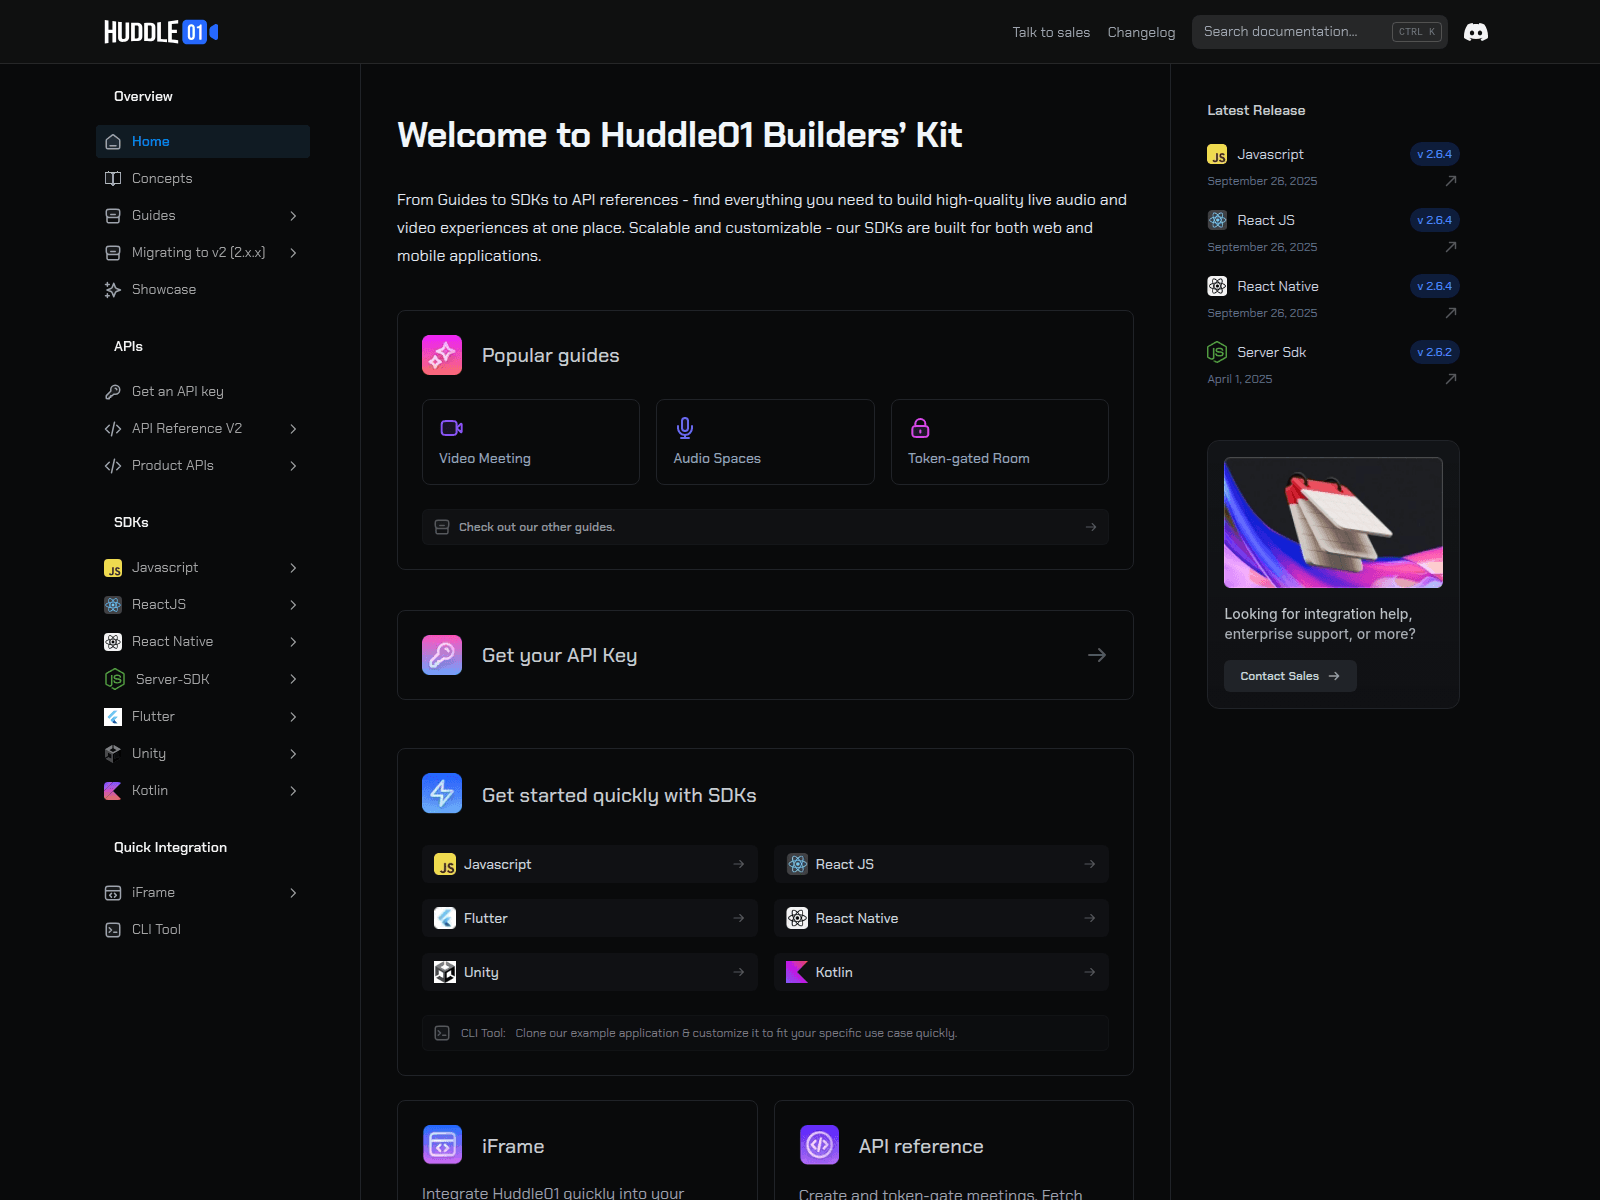Select the Audio Spaces microphone icon

point(684,427)
